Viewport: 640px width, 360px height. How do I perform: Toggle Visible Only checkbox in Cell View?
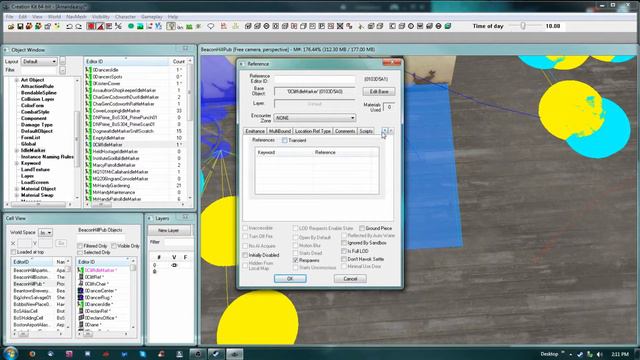point(113,246)
